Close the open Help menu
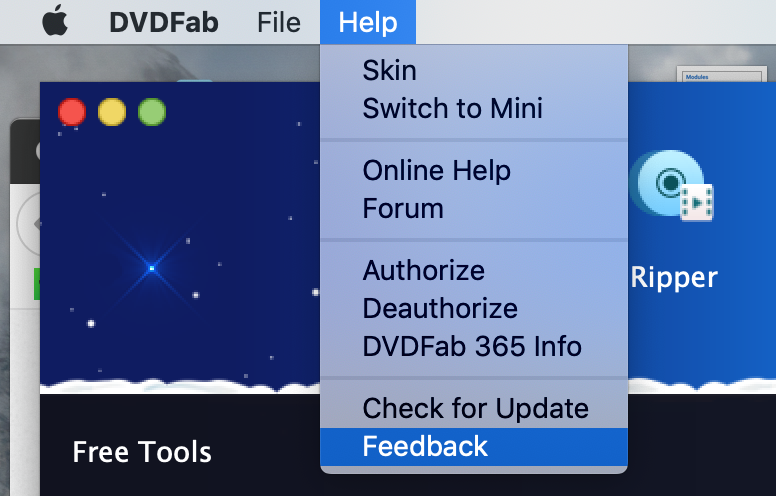This screenshot has width=776, height=496. (x=368, y=22)
